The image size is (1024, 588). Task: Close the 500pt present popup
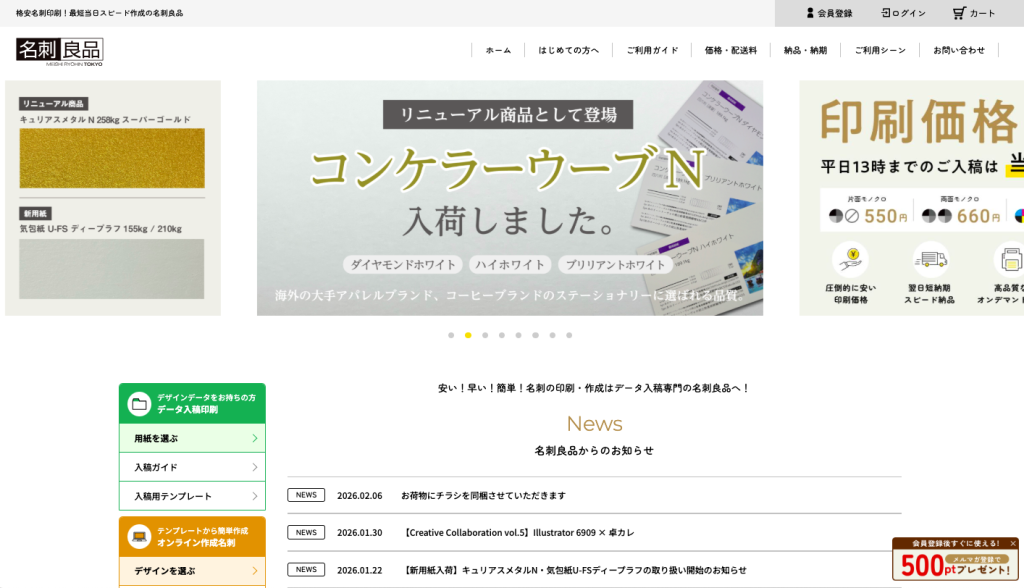tap(1012, 544)
